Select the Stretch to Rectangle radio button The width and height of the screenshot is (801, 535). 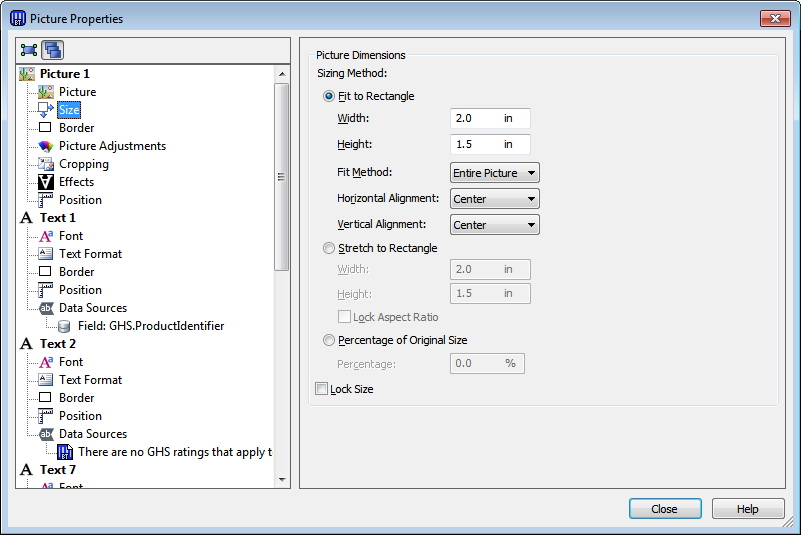pyautogui.click(x=329, y=248)
